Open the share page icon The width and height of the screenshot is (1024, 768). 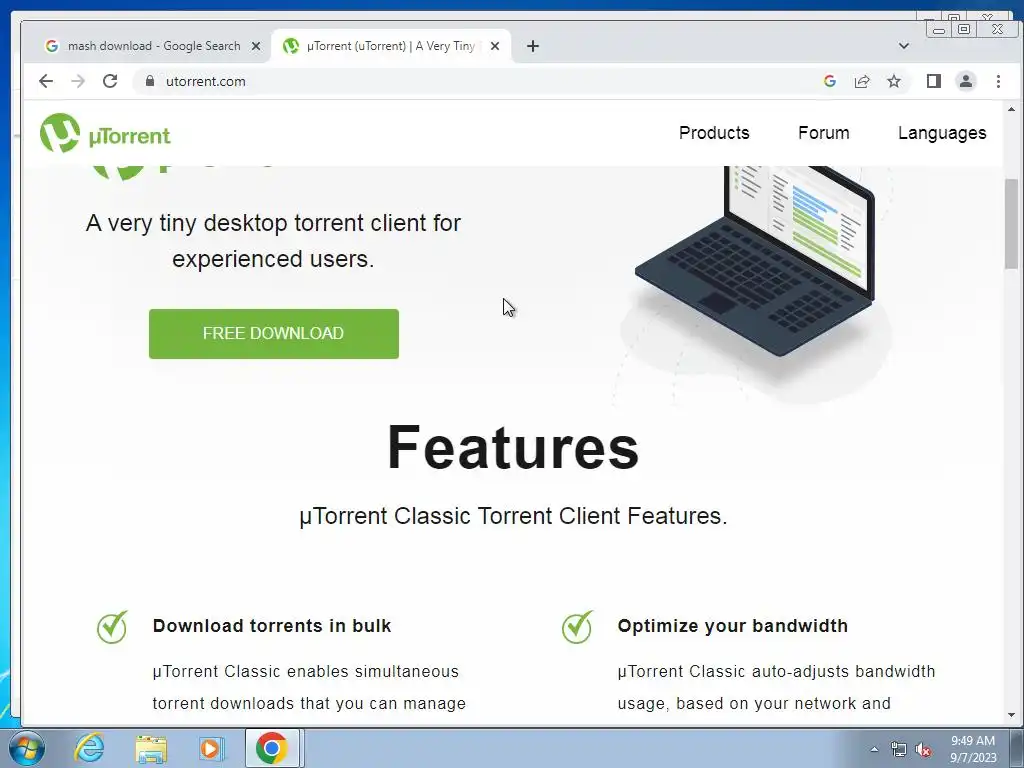pyautogui.click(x=861, y=81)
